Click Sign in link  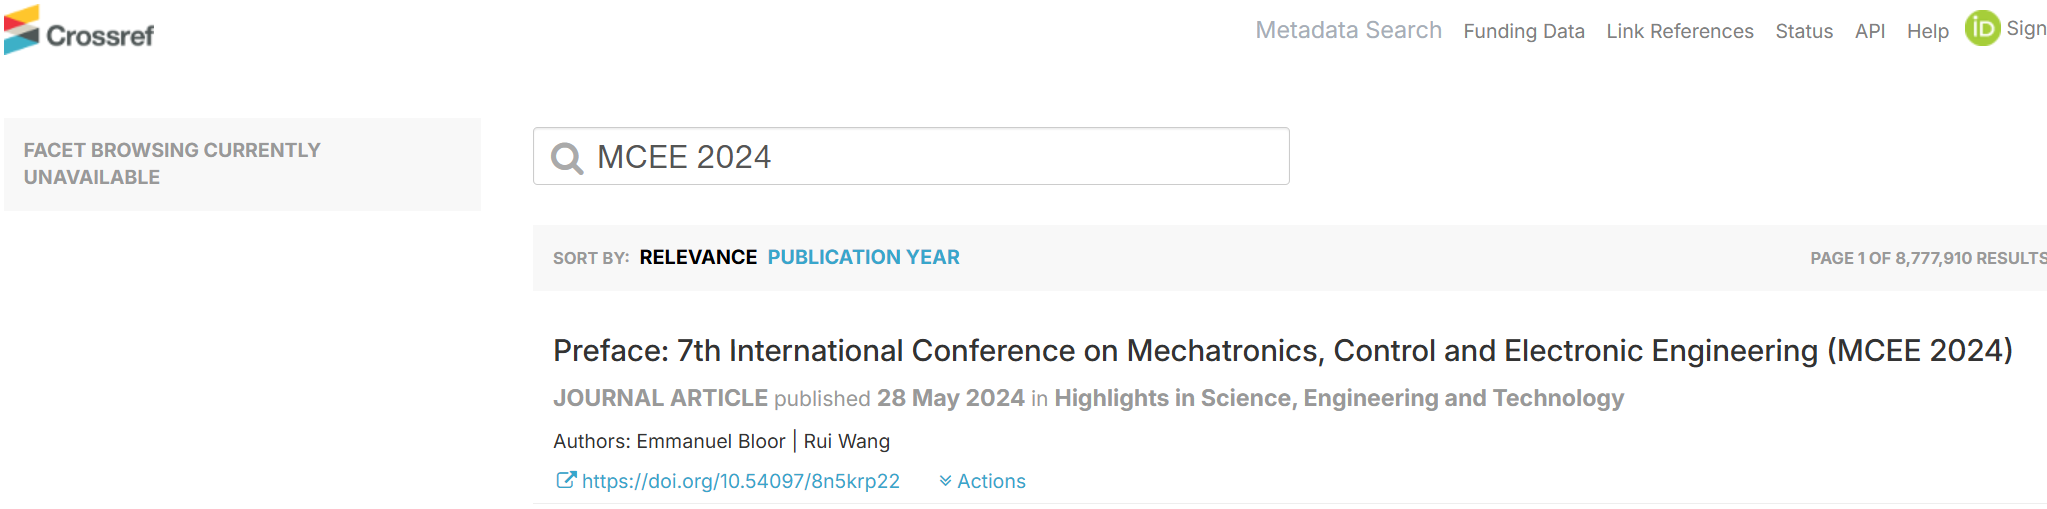2026,29
